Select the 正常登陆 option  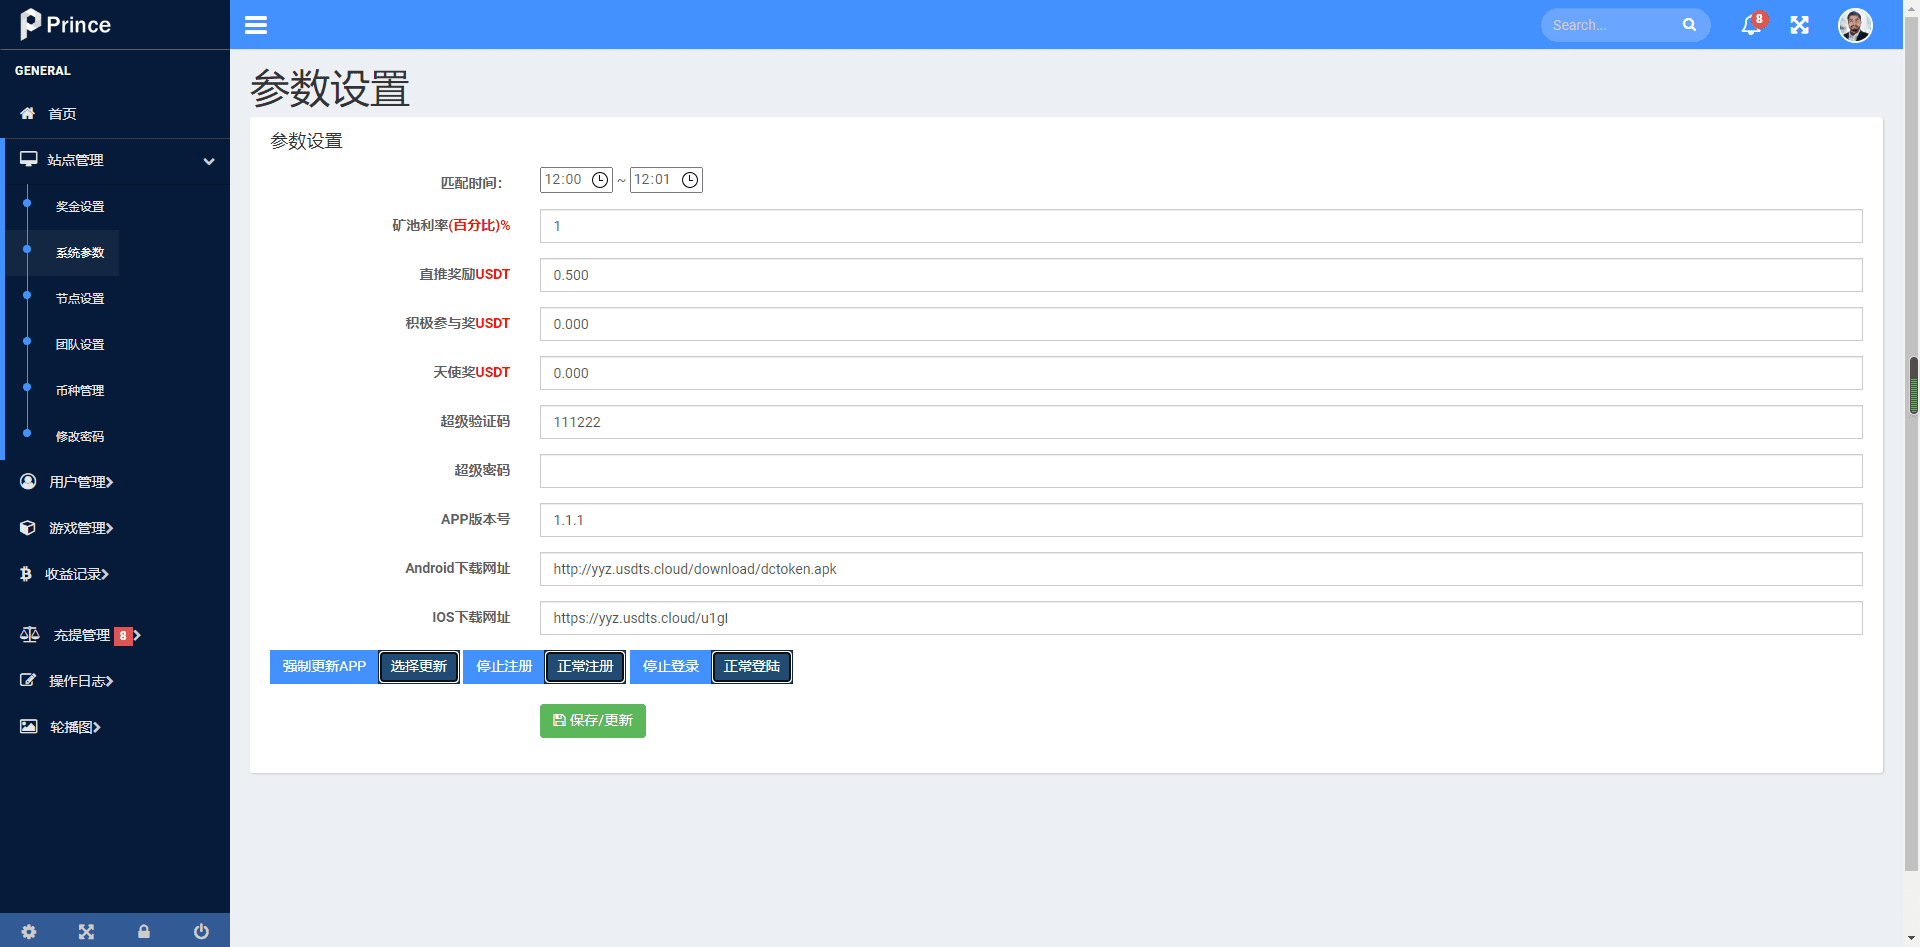(x=752, y=667)
